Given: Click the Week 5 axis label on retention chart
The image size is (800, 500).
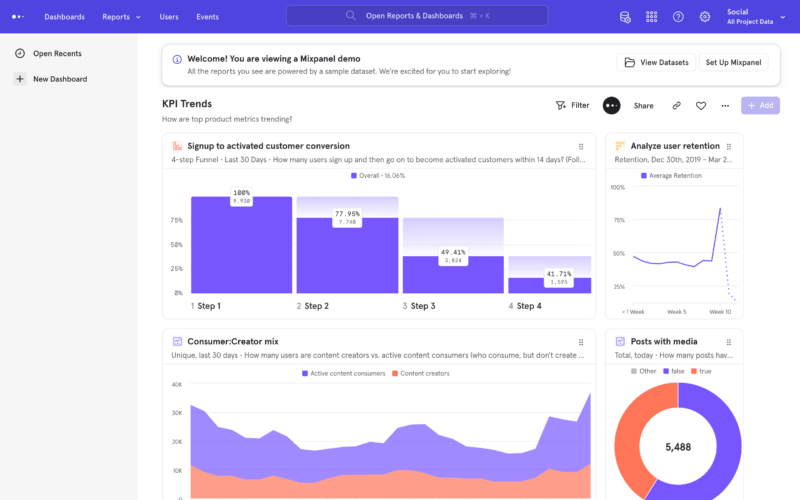Looking at the screenshot, I should coord(677,312).
